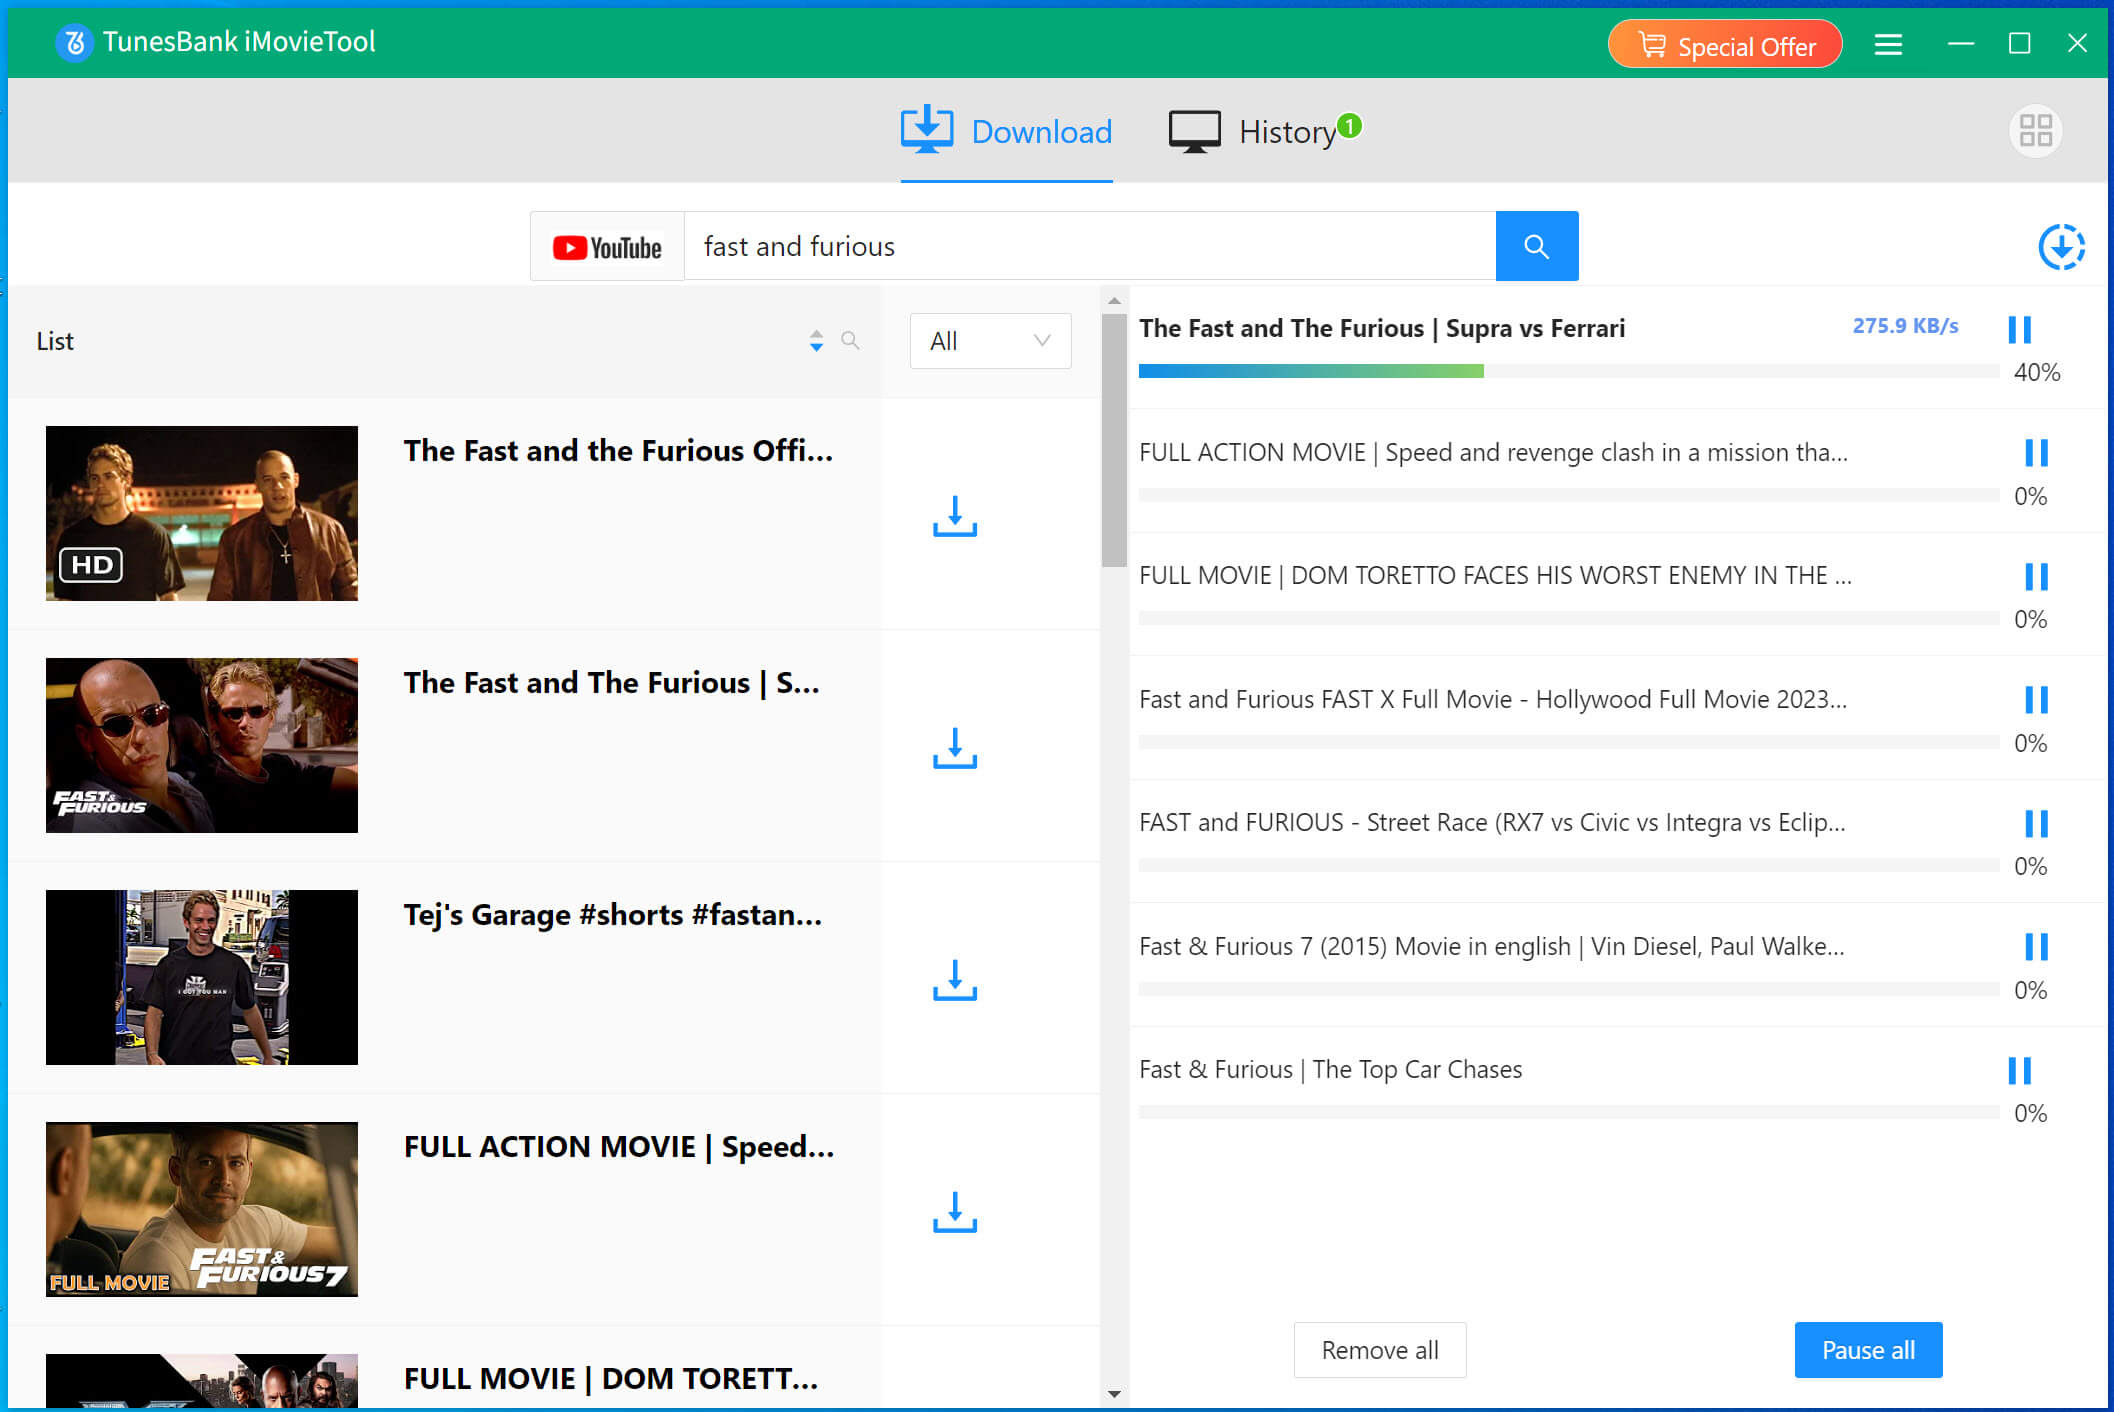Click the List header label
Image resolution: width=2114 pixels, height=1412 pixels.
click(x=55, y=342)
